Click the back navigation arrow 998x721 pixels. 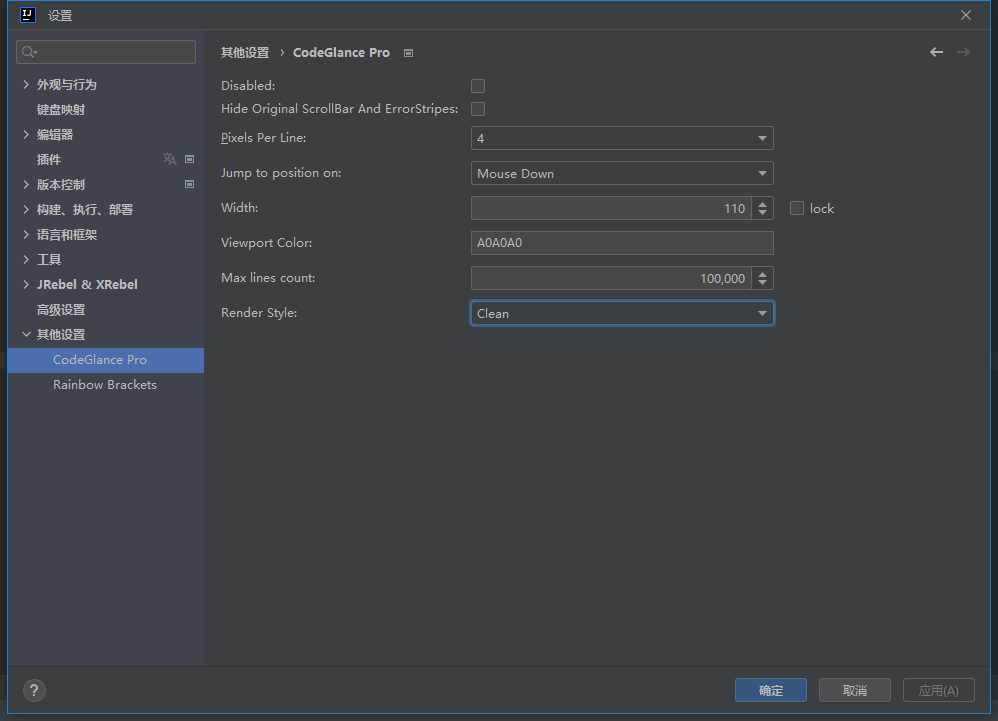(936, 52)
